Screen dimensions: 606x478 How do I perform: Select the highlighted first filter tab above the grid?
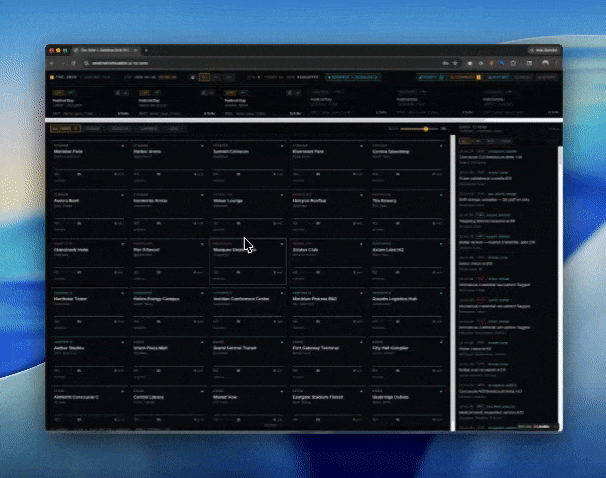coord(65,129)
